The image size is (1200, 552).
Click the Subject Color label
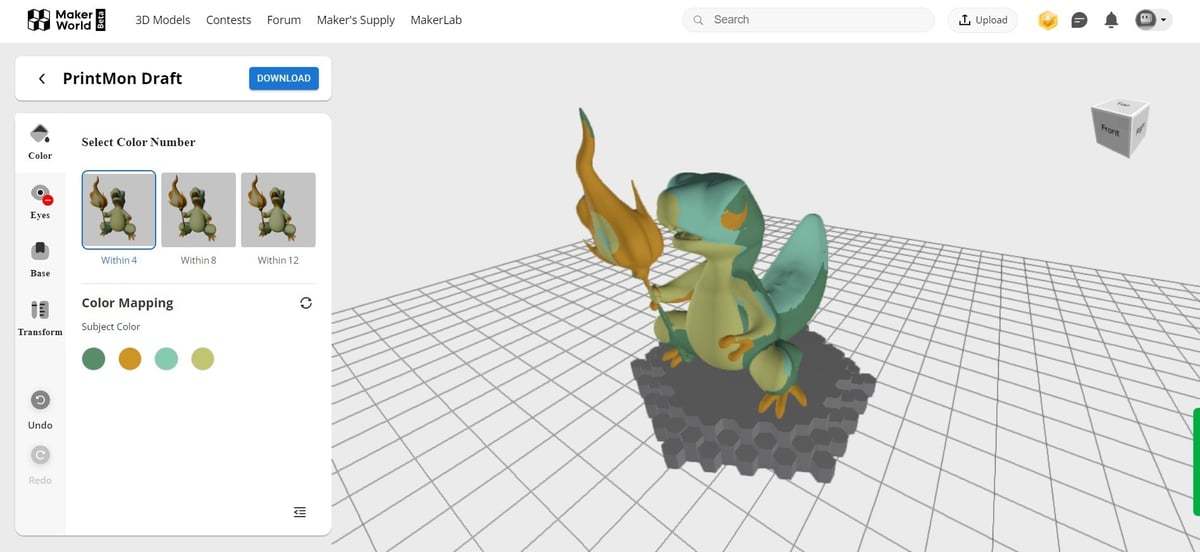pyautogui.click(x=111, y=327)
